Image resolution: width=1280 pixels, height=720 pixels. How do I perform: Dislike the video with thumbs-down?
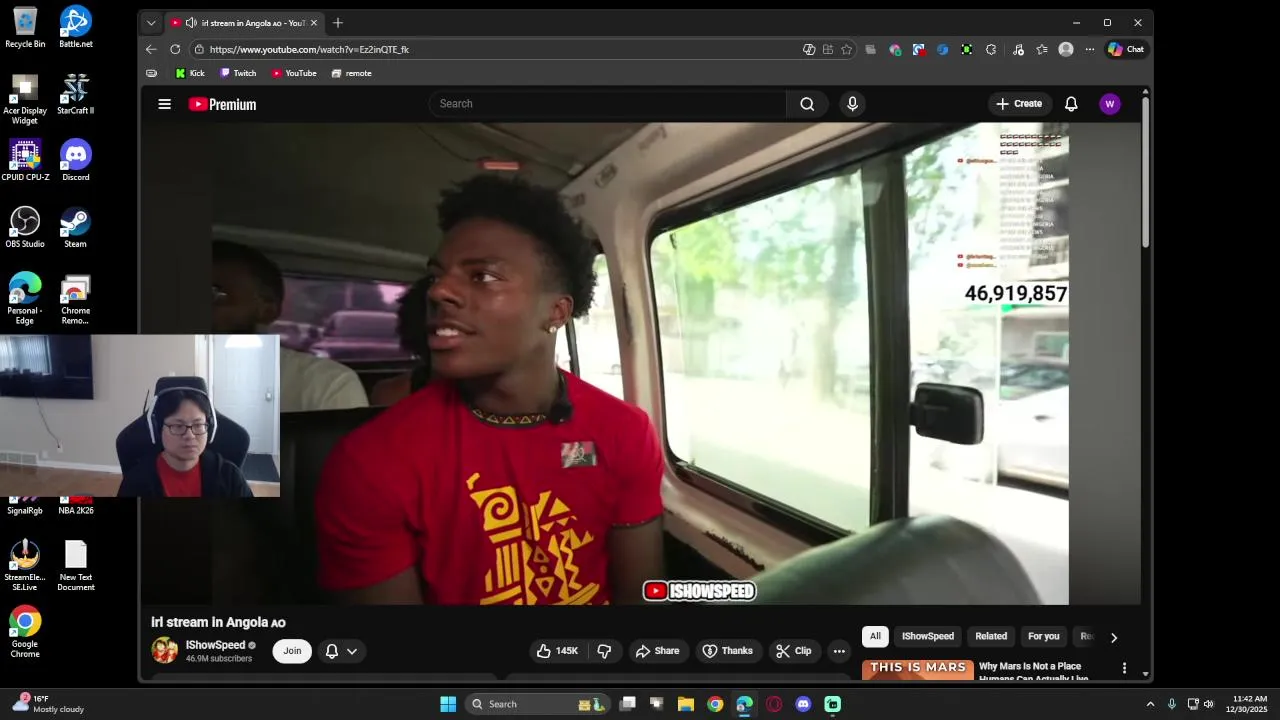(604, 651)
